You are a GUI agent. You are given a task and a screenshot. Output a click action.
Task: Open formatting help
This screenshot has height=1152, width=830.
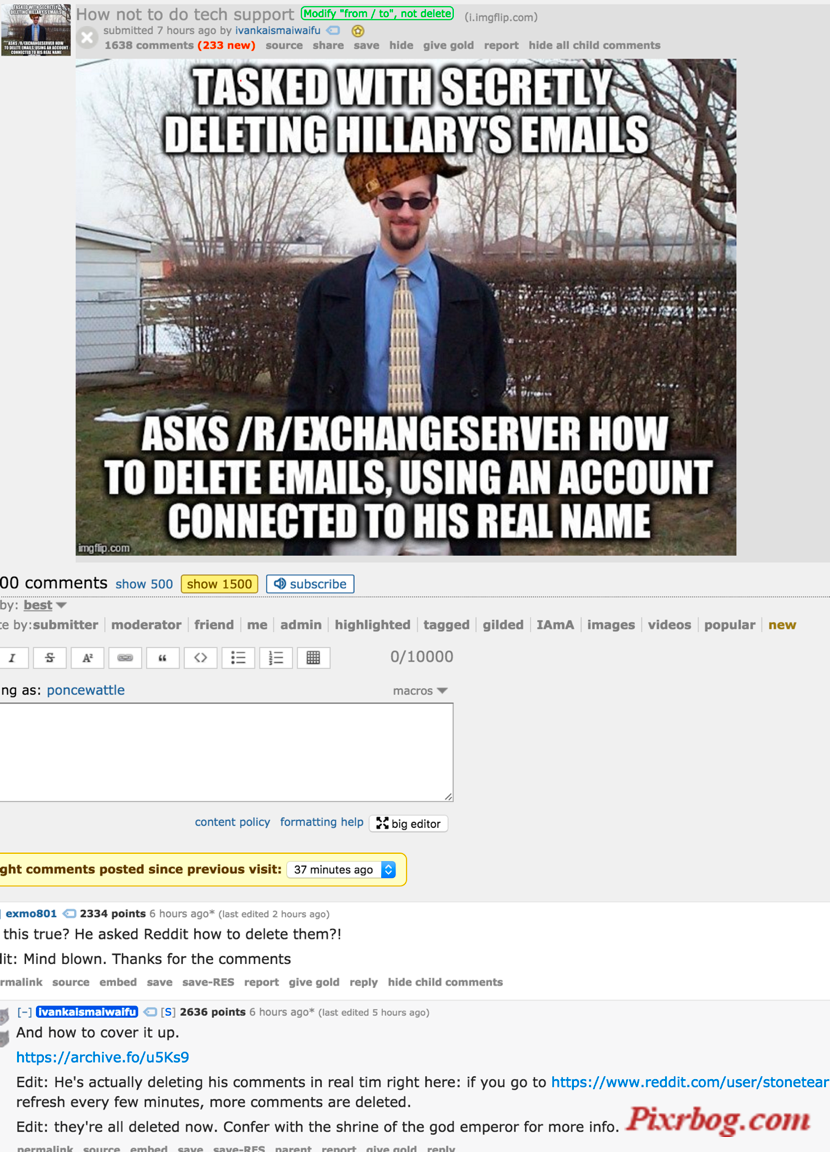click(x=322, y=822)
